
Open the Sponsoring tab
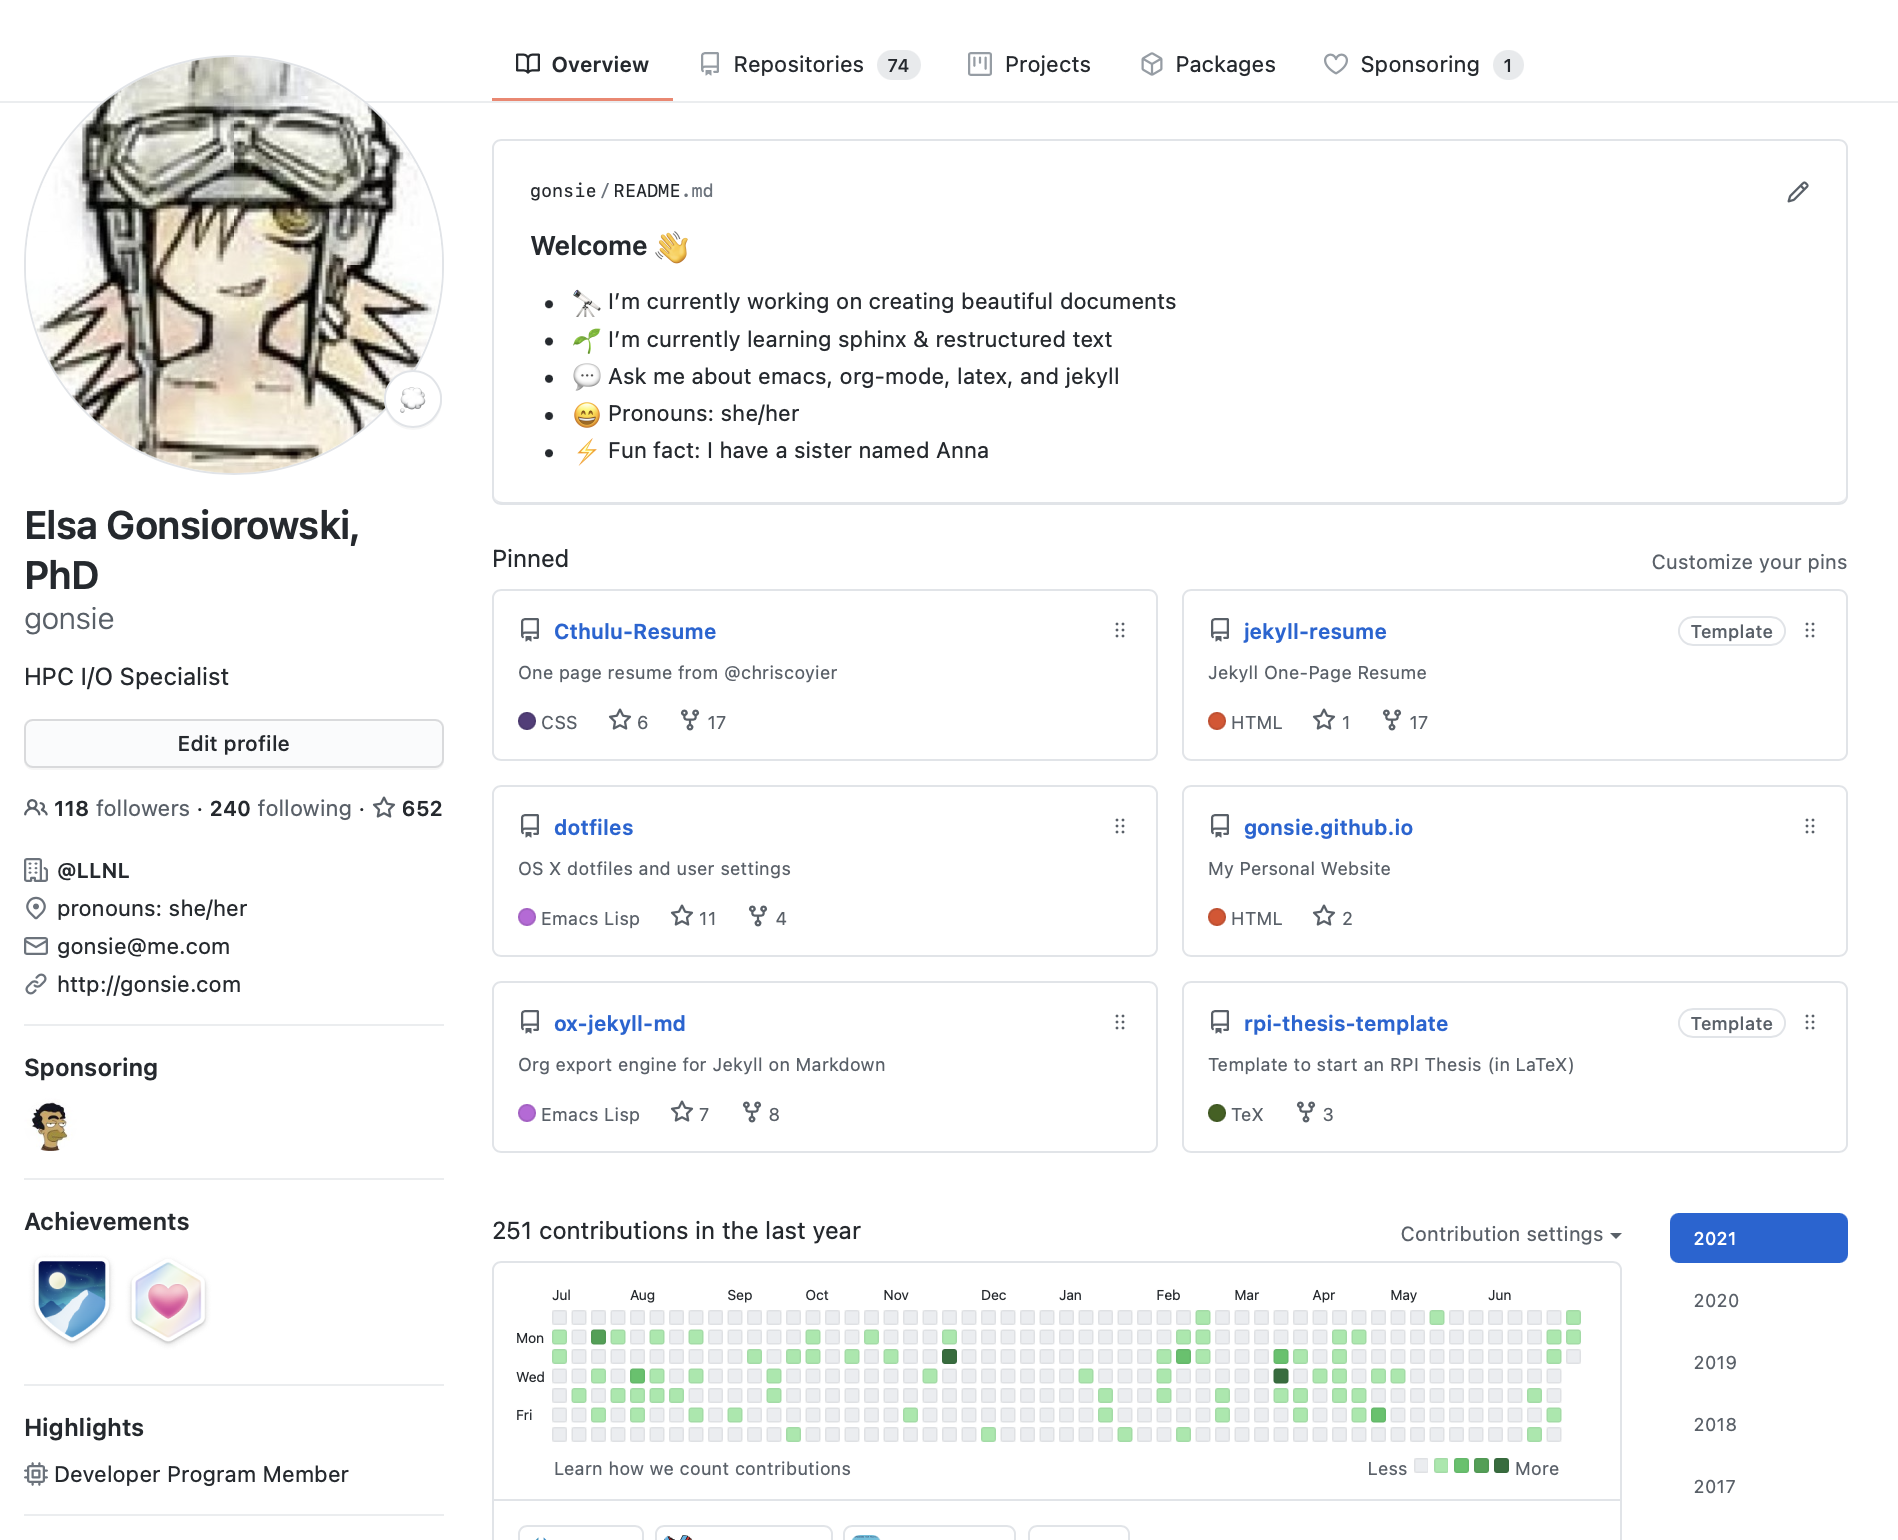pos(1423,64)
